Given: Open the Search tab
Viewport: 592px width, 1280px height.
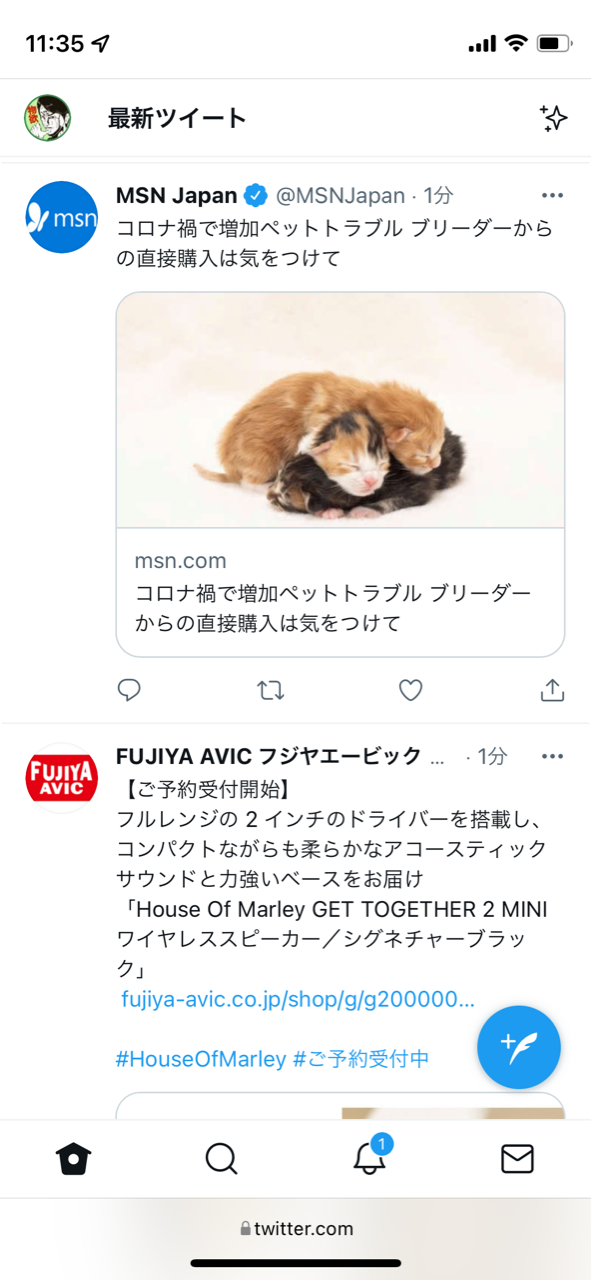Looking at the screenshot, I should pos(221,1159).
